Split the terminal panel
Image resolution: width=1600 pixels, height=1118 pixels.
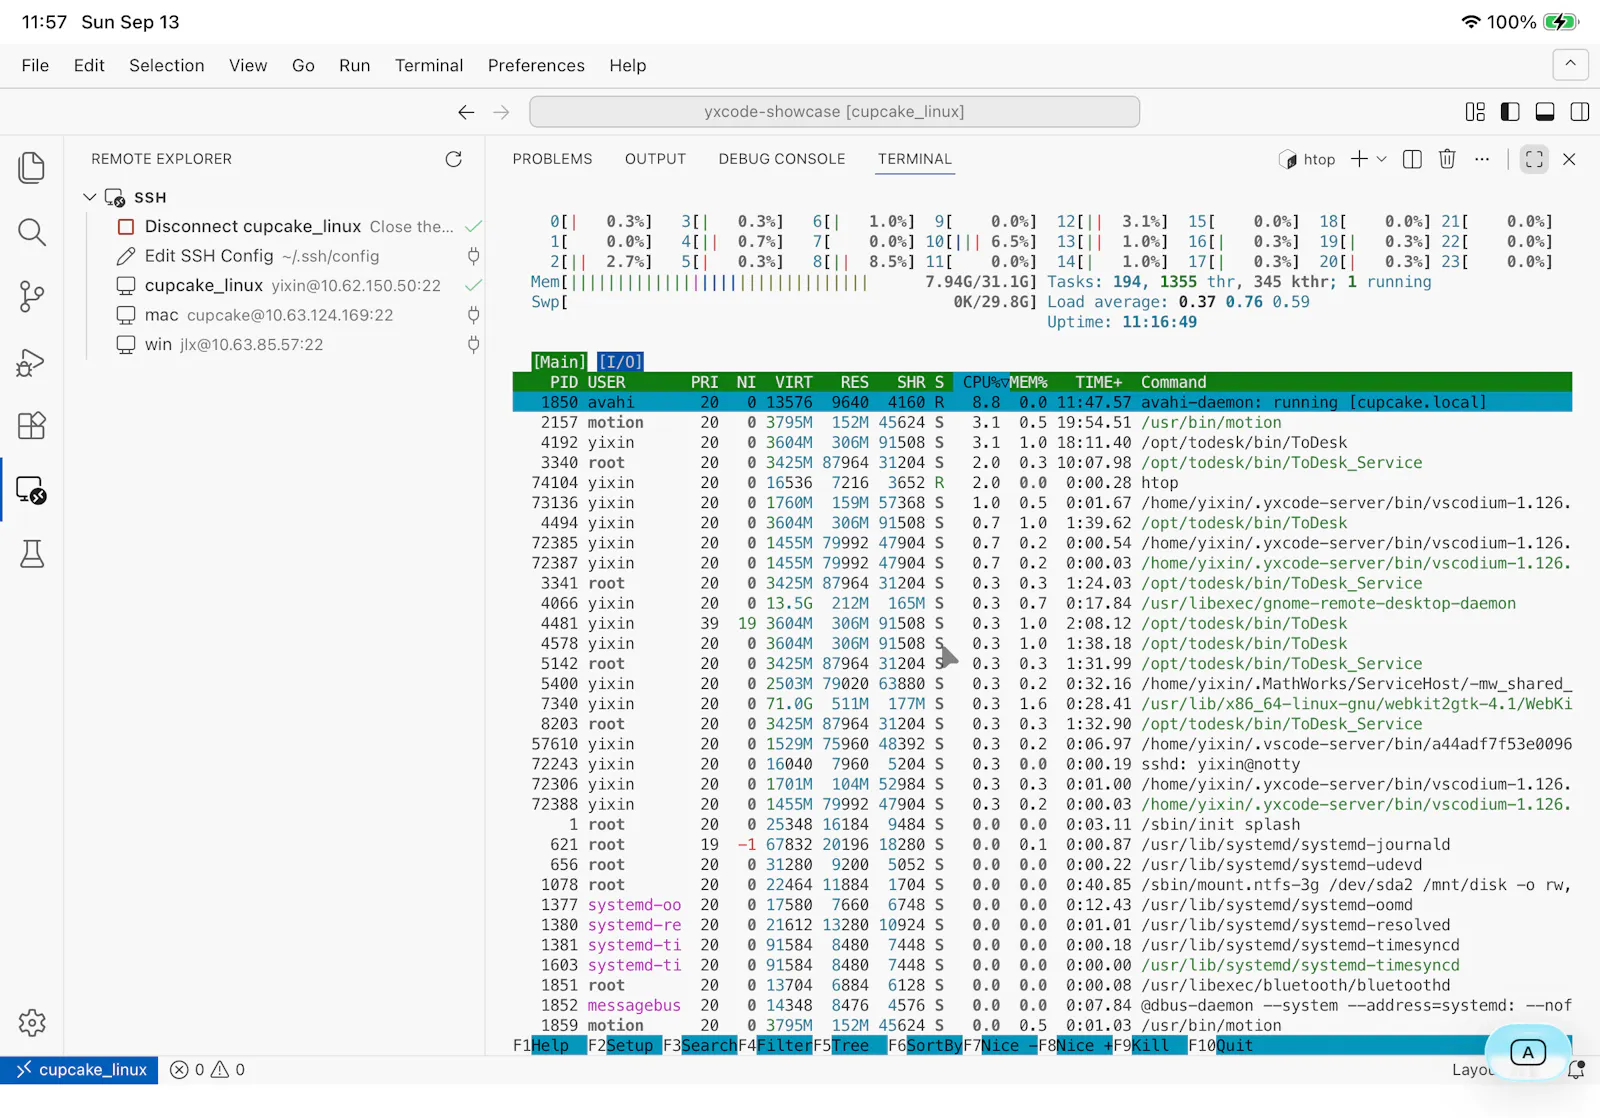[x=1412, y=159]
